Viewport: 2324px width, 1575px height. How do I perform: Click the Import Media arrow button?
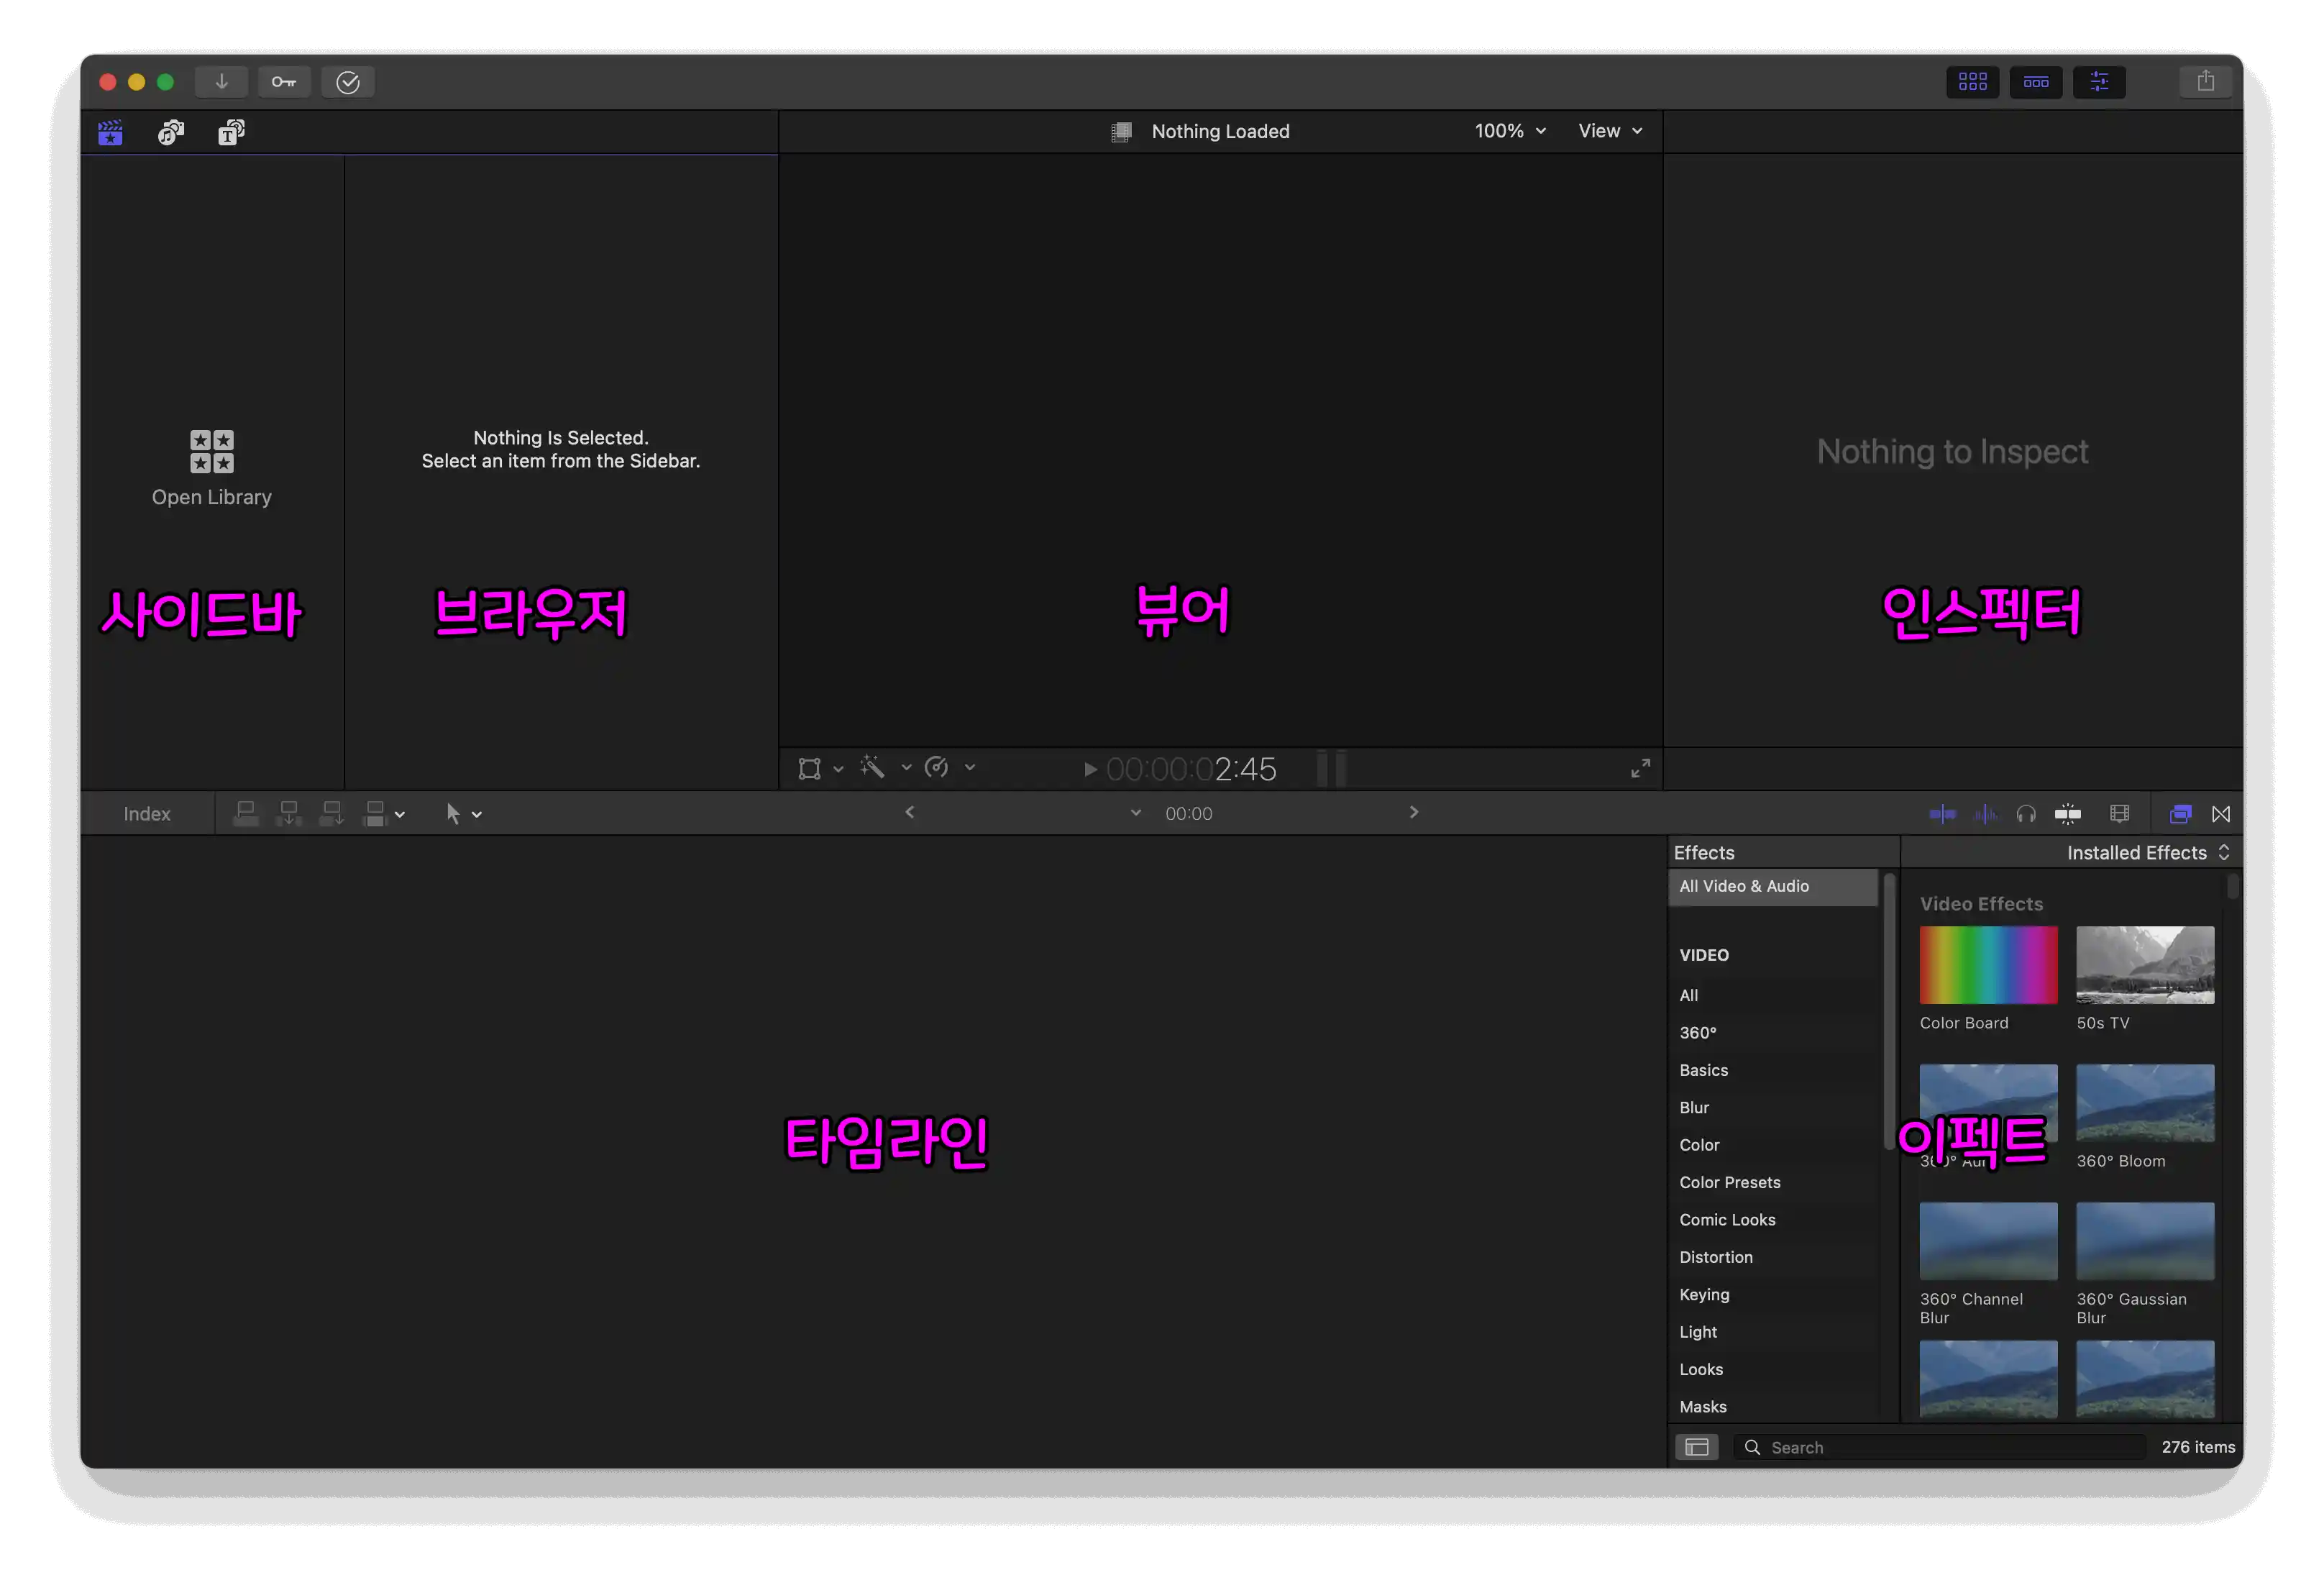click(221, 82)
